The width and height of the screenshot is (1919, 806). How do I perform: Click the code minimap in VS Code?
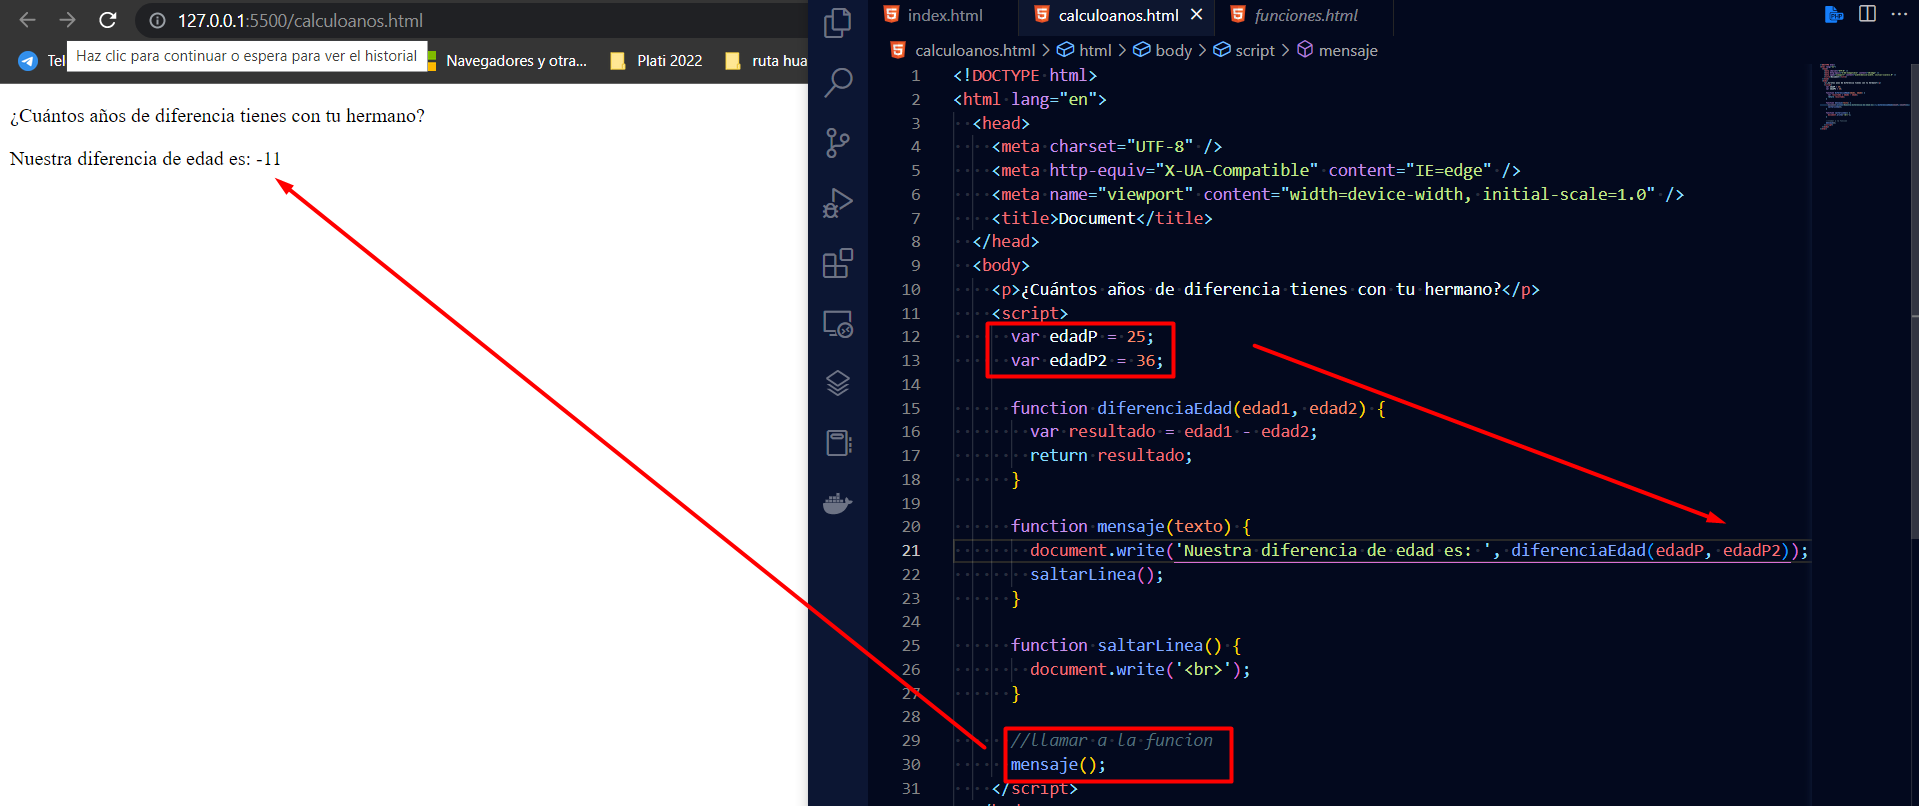(1863, 97)
